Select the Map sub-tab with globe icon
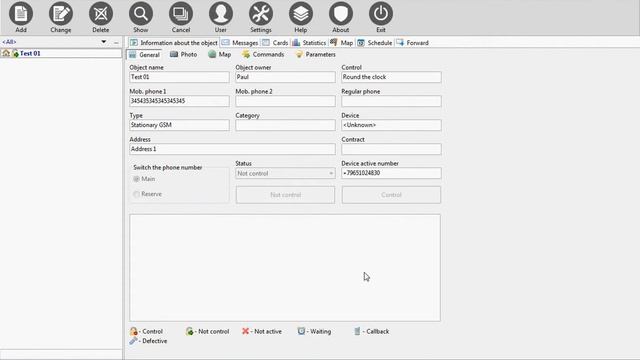Screen dimensions: 640x360 click(220, 54)
